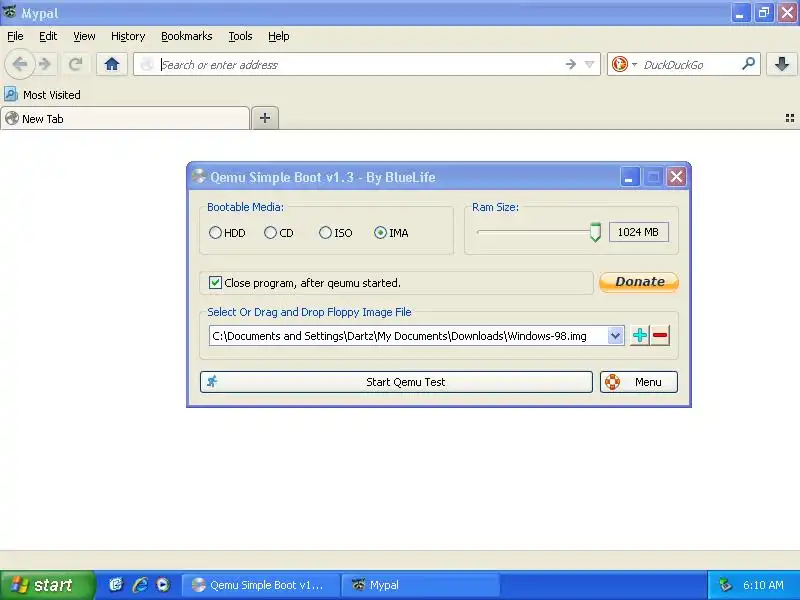The height and width of the screenshot is (600, 800).
Task: Click the search magnifier icon in DuckDuckGo box
Action: coord(748,64)
